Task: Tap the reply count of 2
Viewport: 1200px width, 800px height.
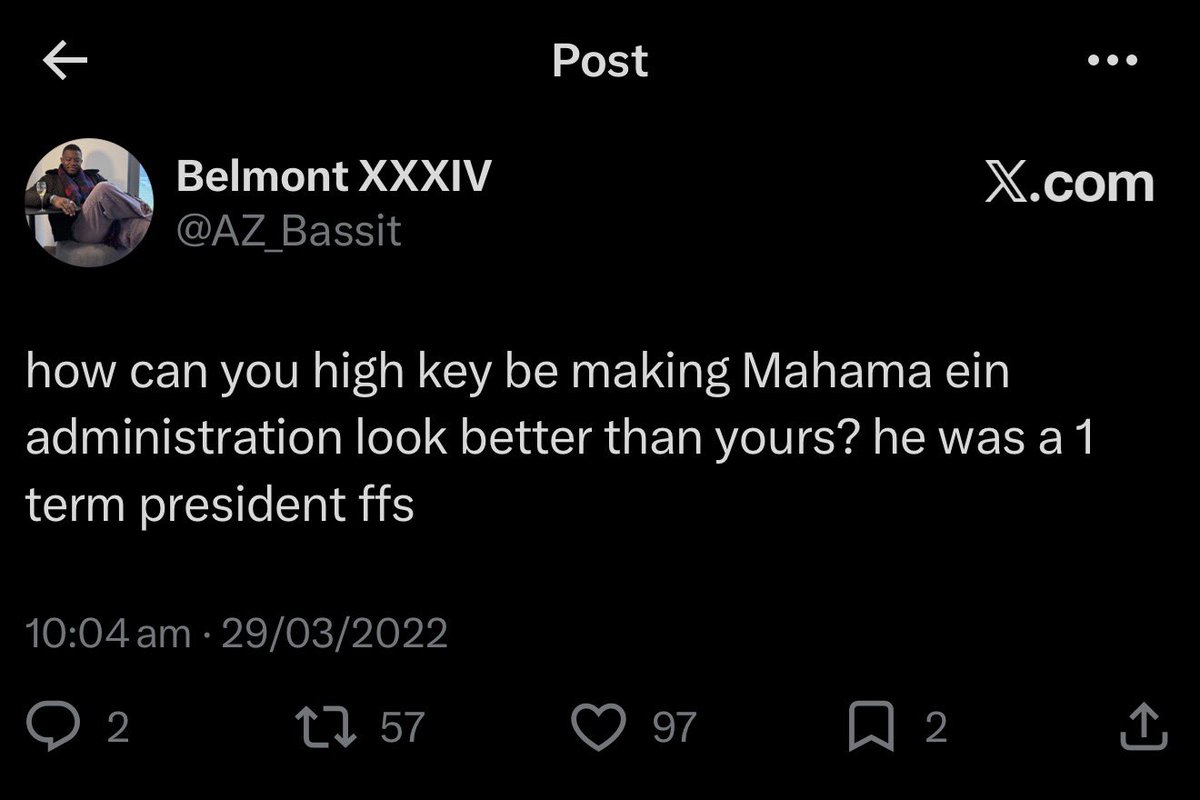Action: click(117, 728)
